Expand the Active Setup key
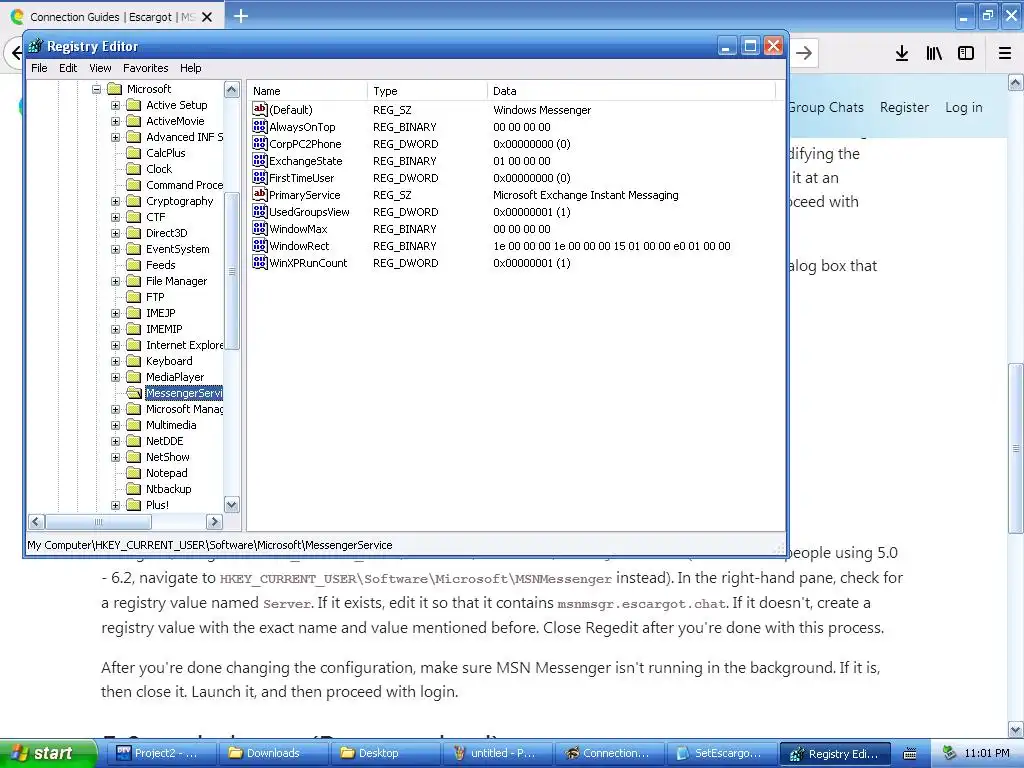The image size is (1024, 768). point(116,105)
